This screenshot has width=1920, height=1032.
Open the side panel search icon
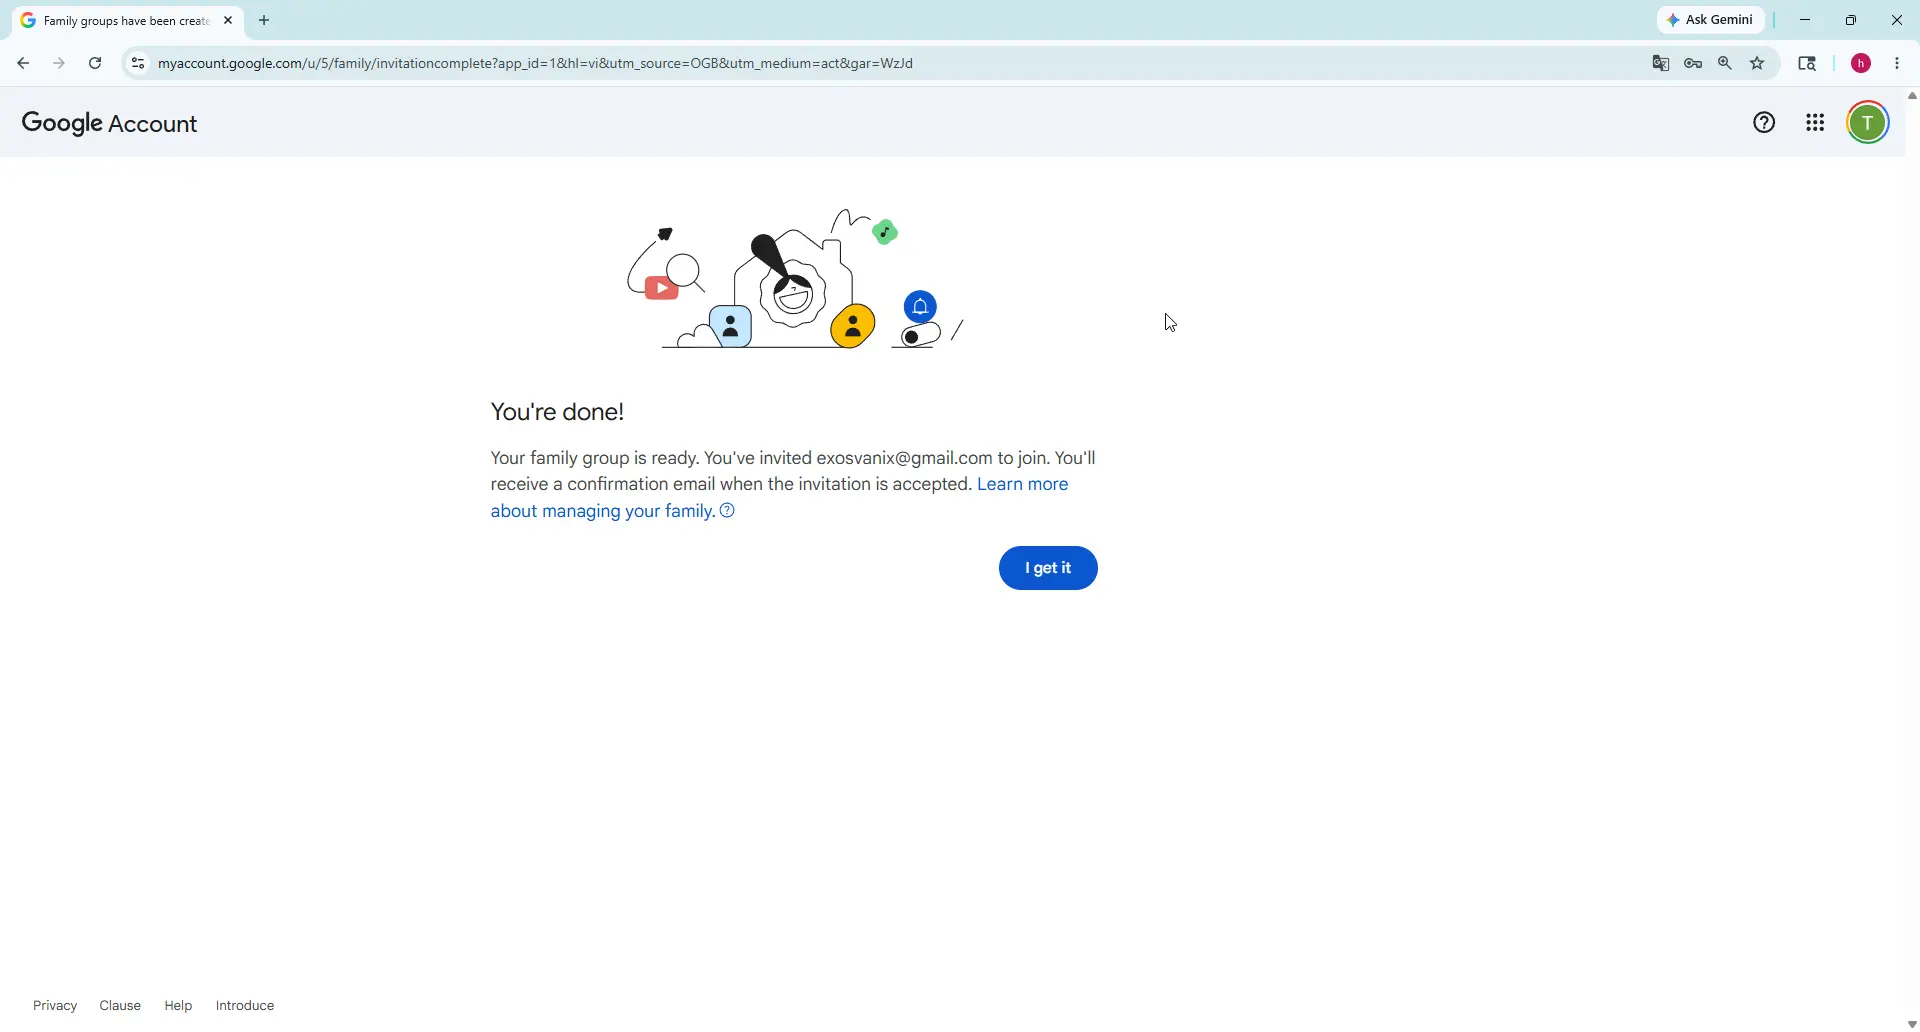(1809, 64)
